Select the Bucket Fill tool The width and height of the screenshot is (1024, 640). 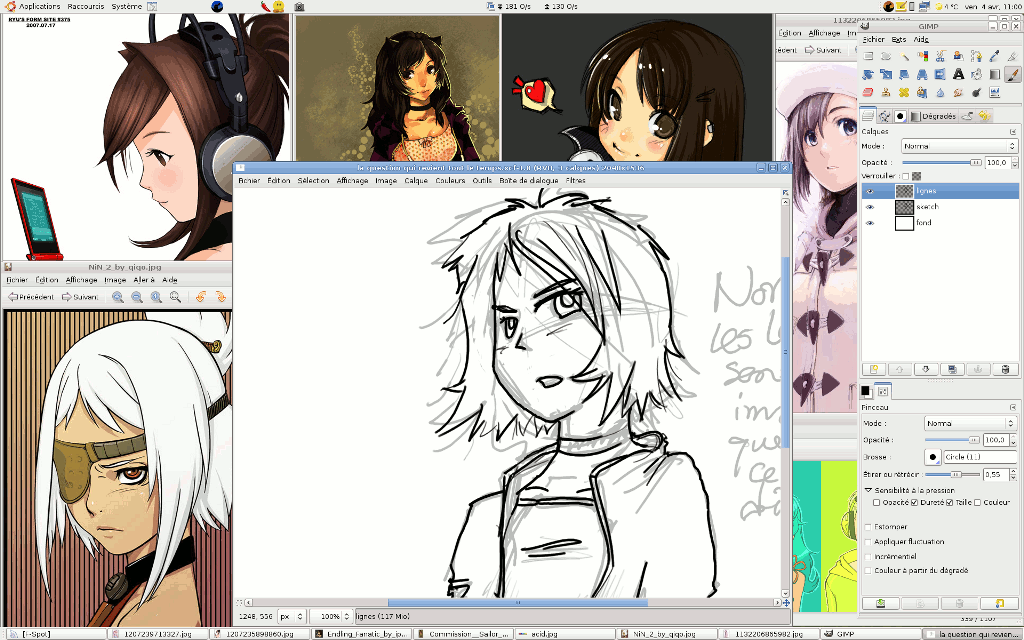coord(976,74)
